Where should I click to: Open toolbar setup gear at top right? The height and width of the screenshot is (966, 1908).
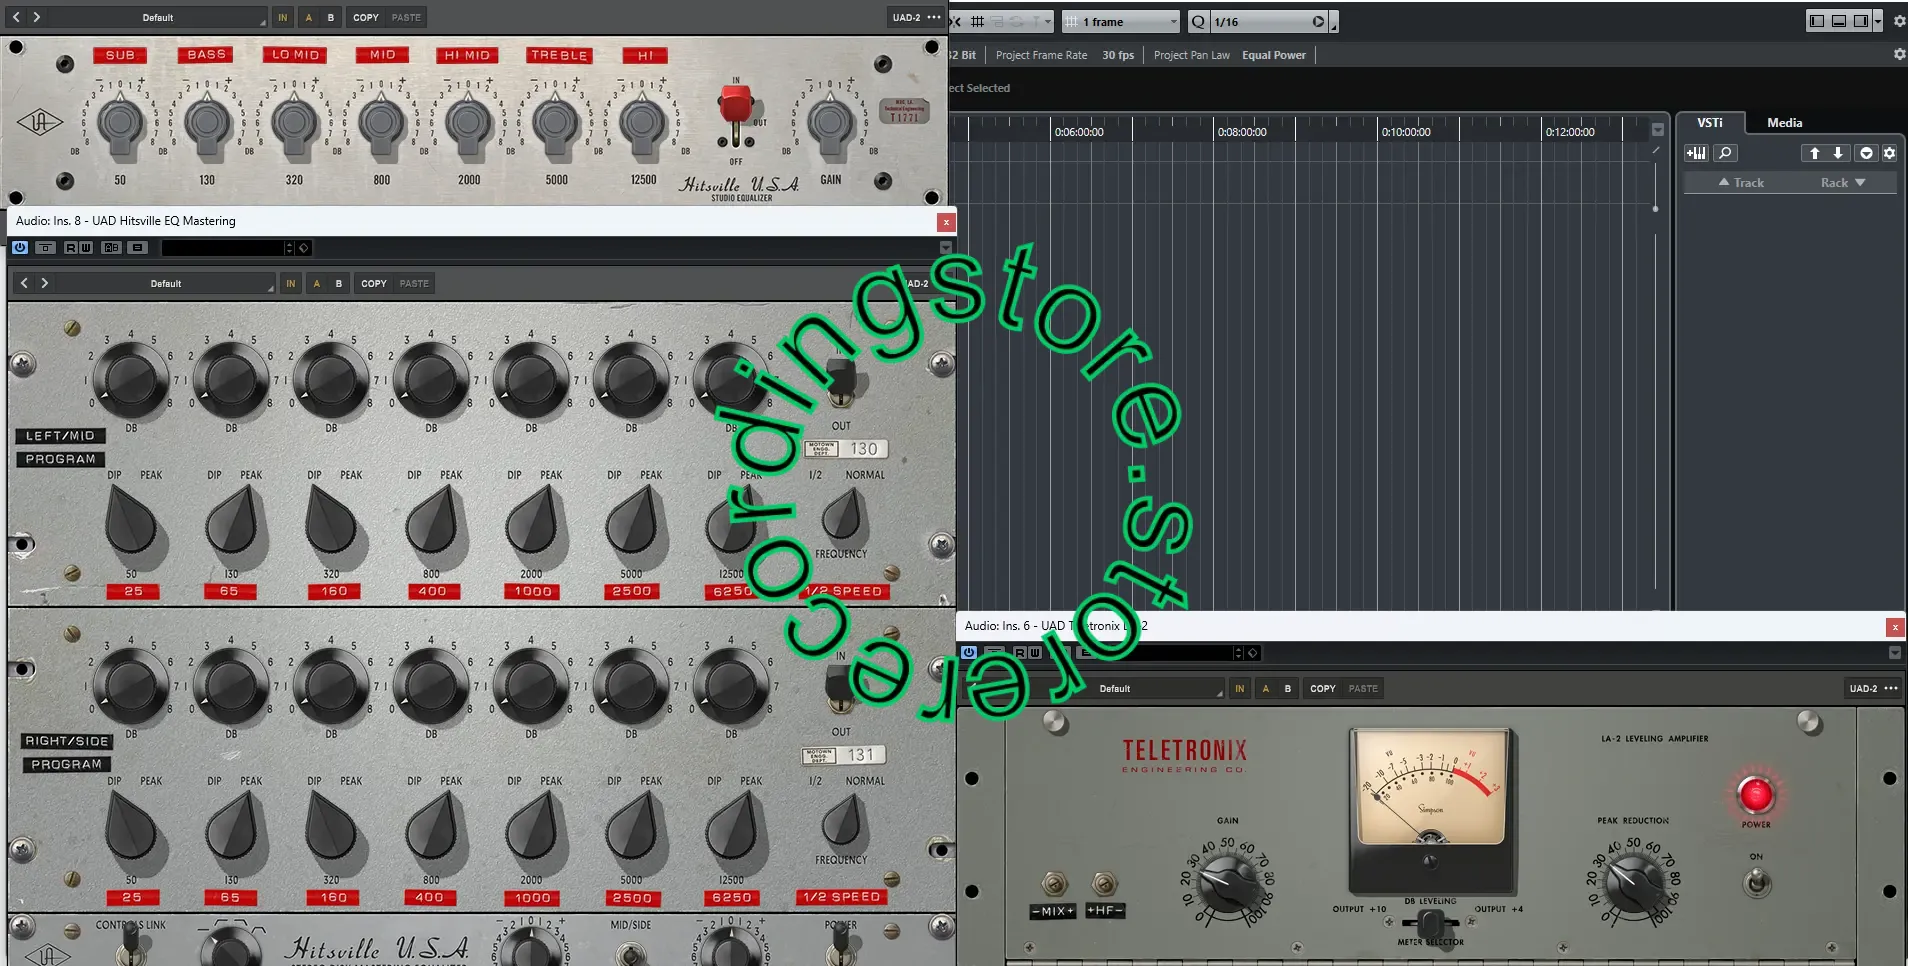[x=1899, y=21]
